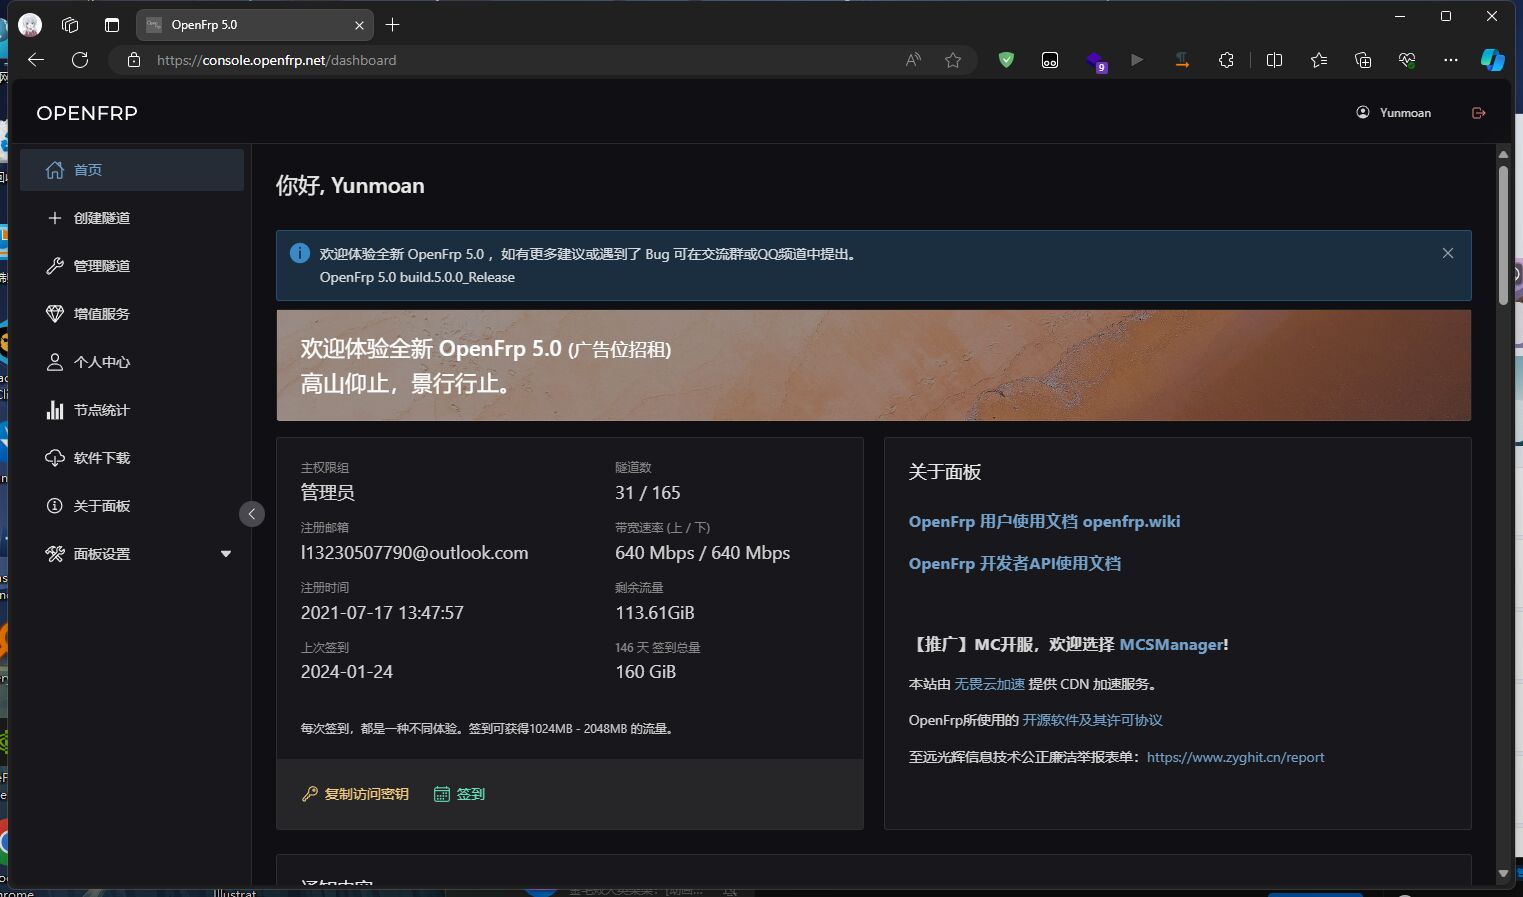The height and width of the screenshot is (897, 1523).
Task: Open the 首页 home sidebar item
Action: point(131,170)
